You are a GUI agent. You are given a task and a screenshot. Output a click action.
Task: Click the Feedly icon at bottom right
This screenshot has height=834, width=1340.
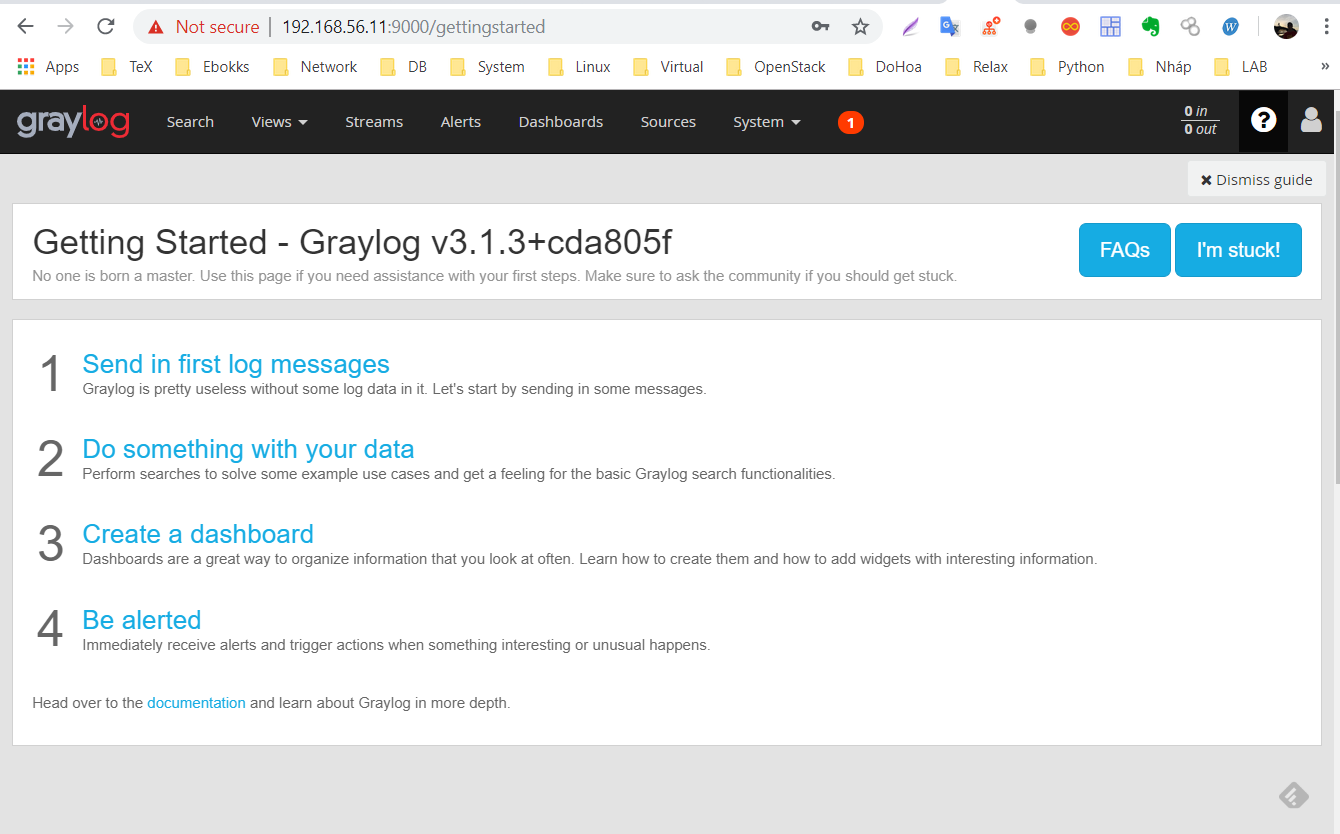1294,795
